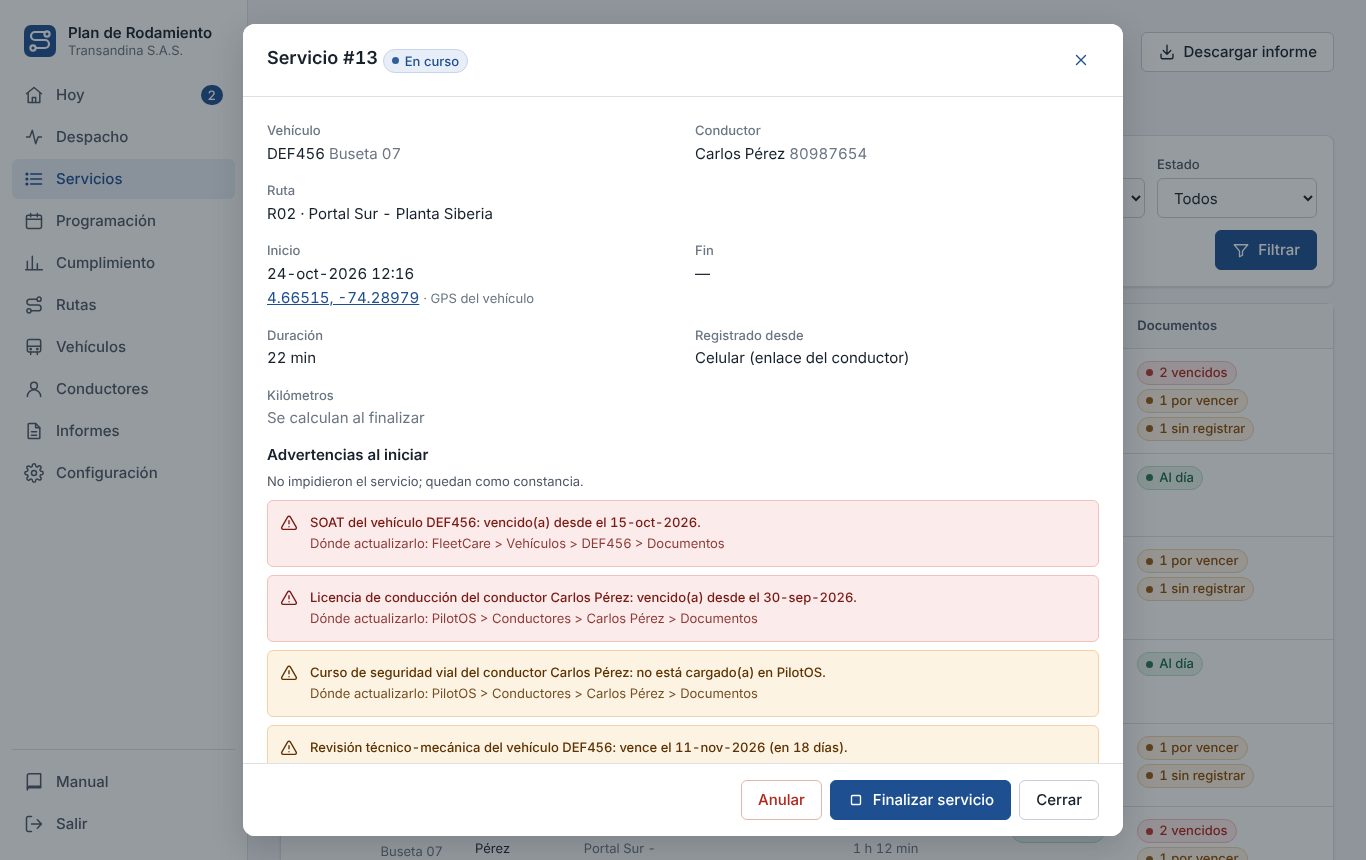
Task: Click the Vehículos bus icon
Action: point(34,347)
